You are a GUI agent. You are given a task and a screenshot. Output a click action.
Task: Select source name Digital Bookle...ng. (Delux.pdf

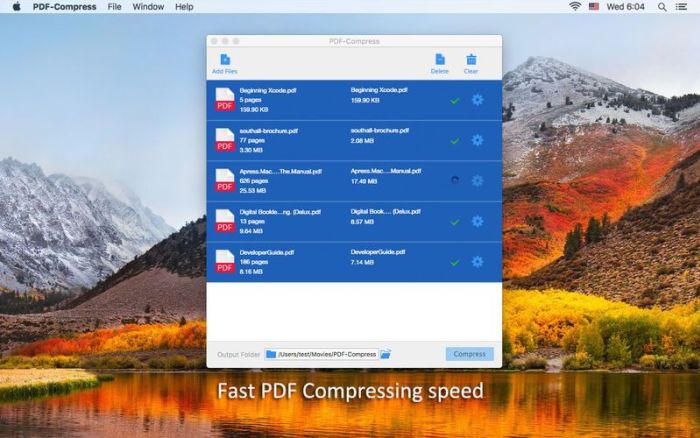[x=280, y=212]
